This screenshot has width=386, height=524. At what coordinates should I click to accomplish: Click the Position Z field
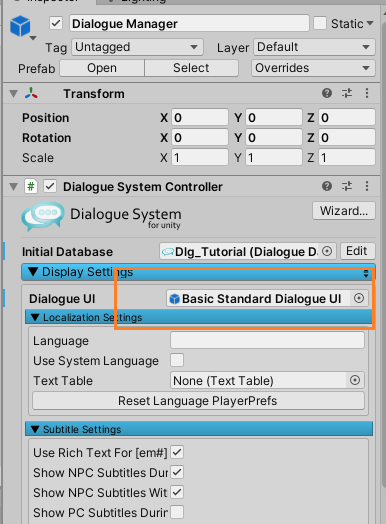[347, 118]
